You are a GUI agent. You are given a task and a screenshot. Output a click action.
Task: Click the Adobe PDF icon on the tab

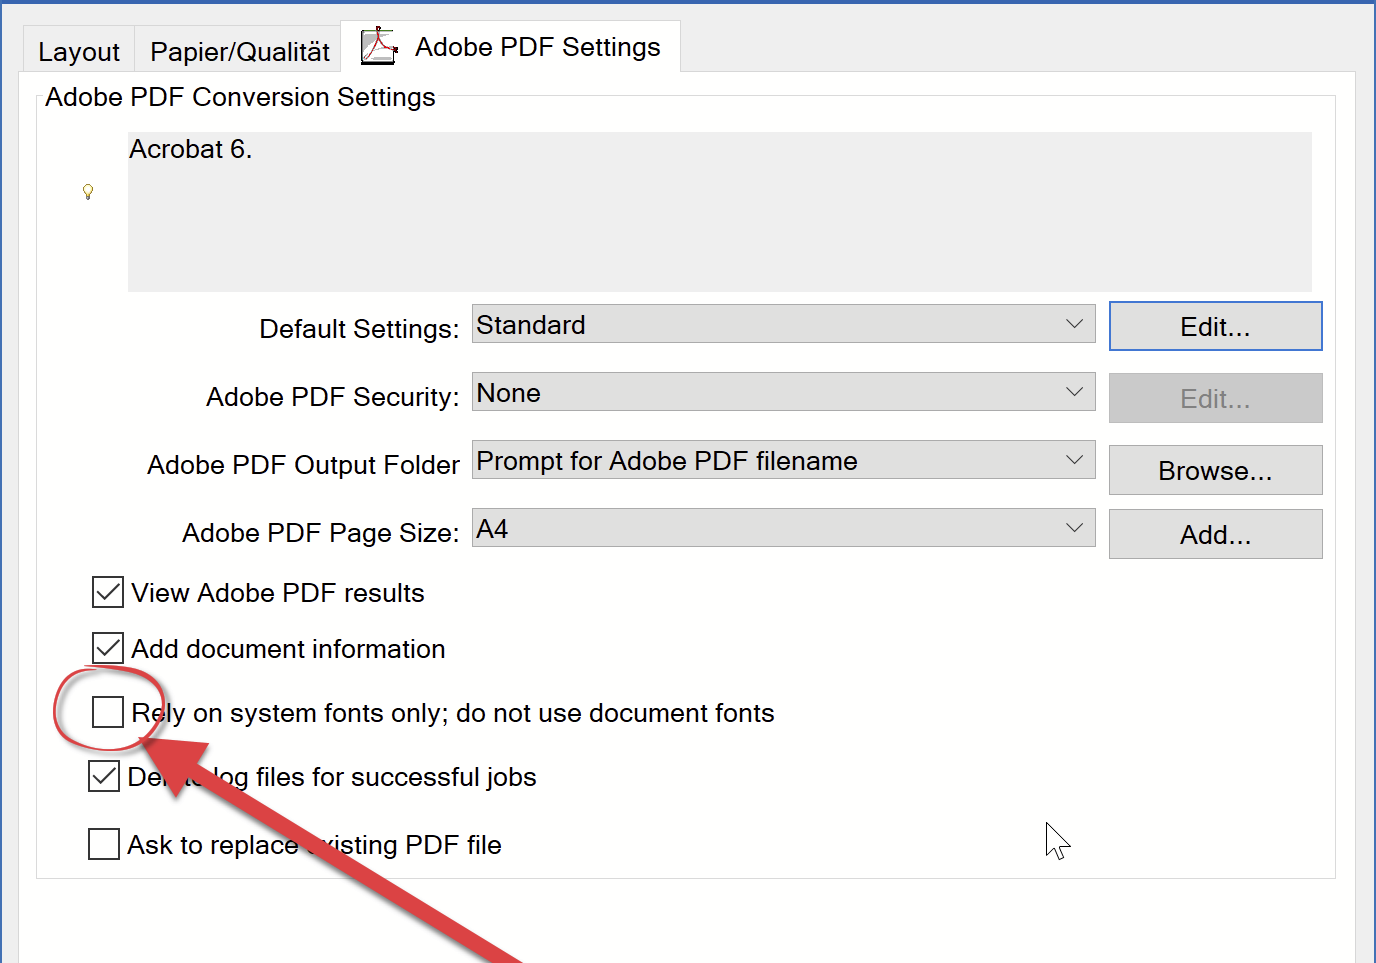point(379,46)
